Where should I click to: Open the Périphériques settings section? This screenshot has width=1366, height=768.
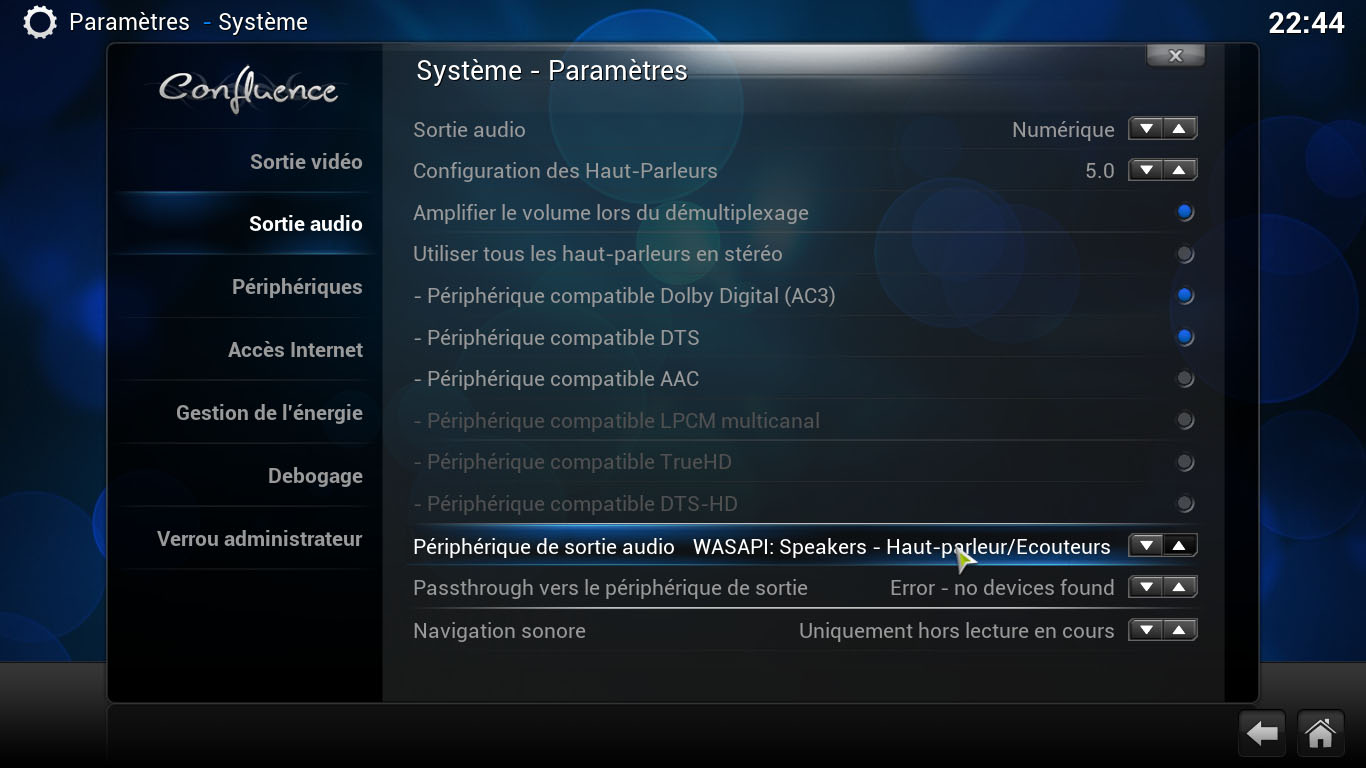pyautogui.click(x=297, y=287)
